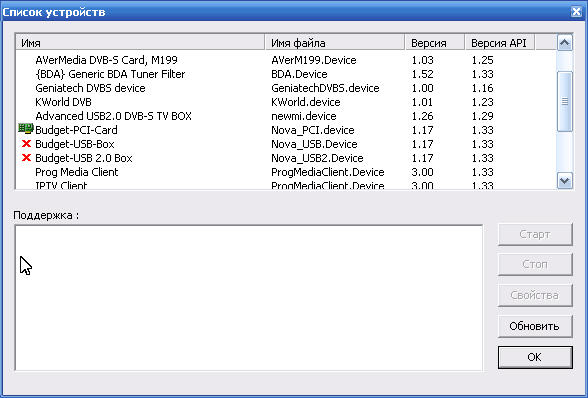The width and height of the screenshot is (588, 398).
Task: Click the KWorld.device file name
Action: [306, 102]
